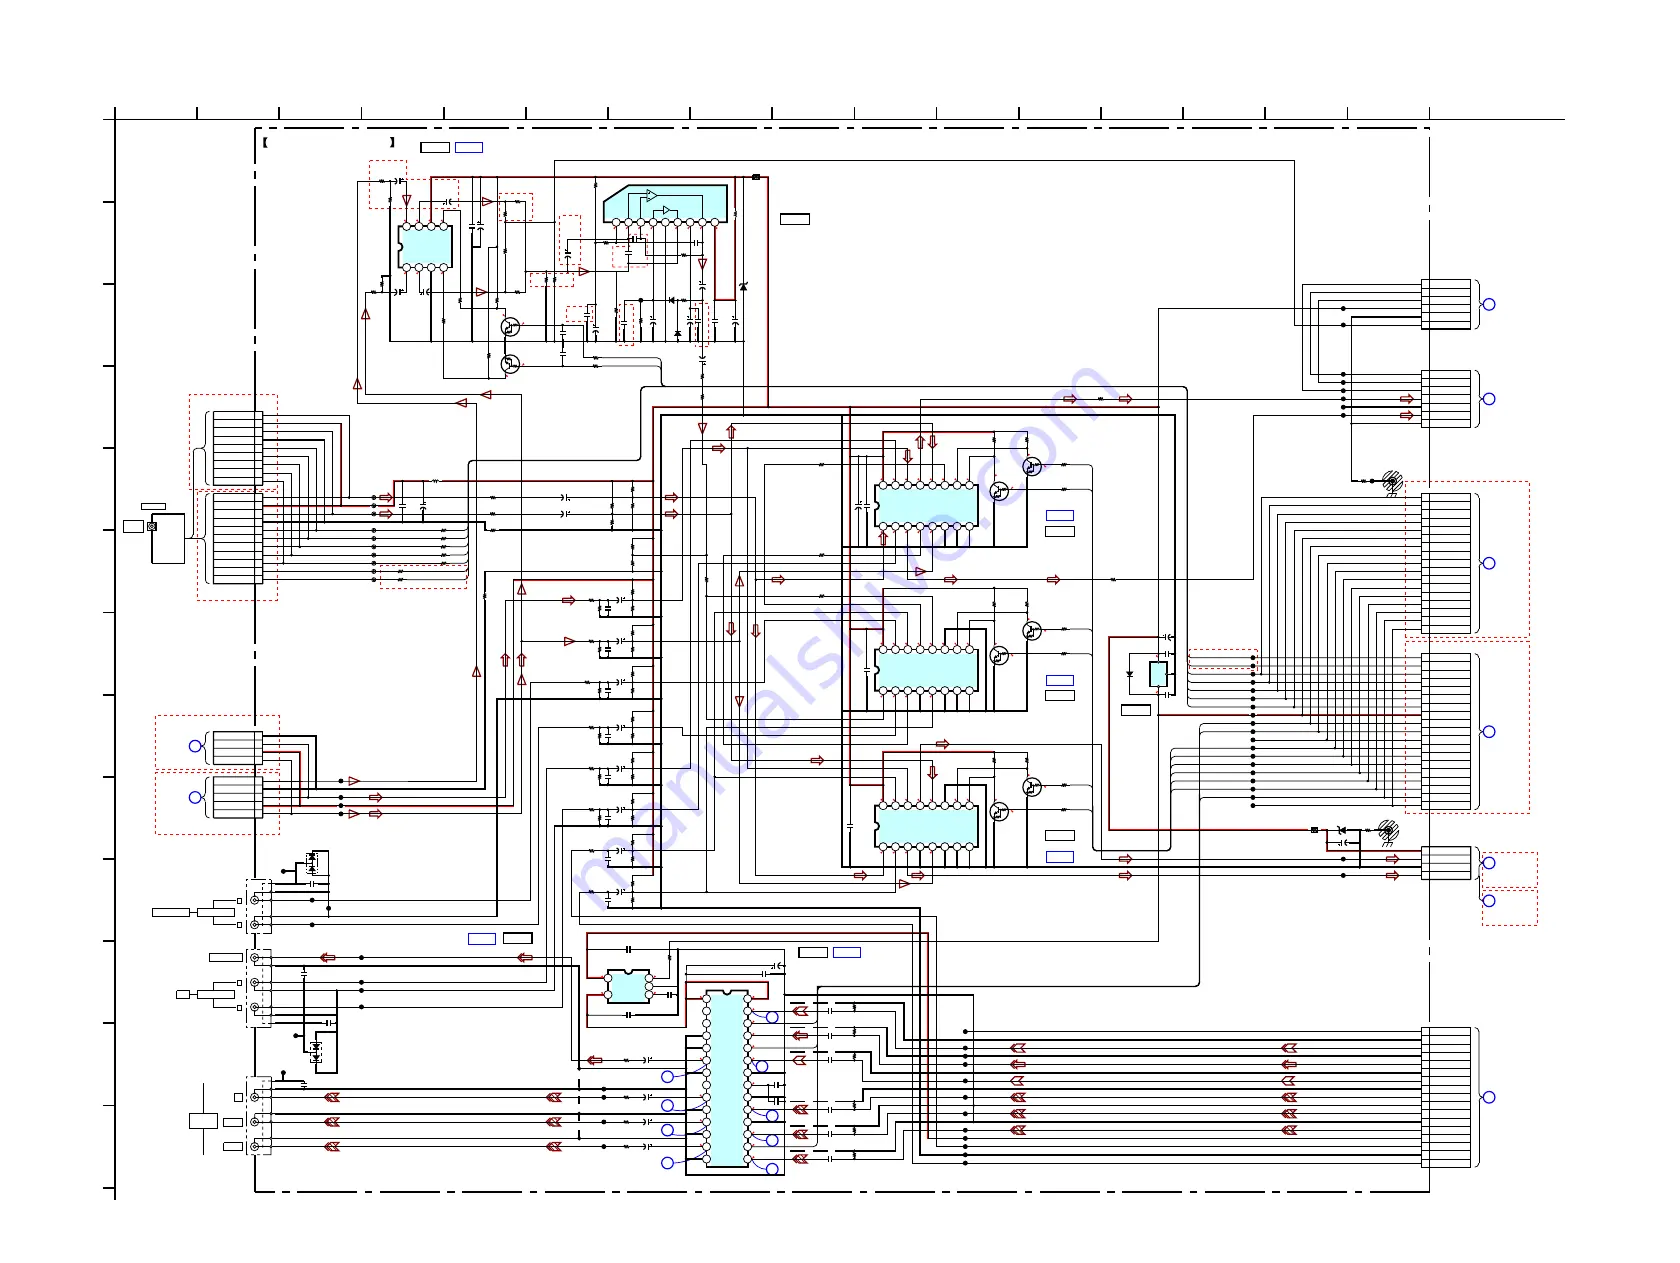Click the hatched ground symbol above the right connectors
This screenshot has width=1680, height=1263.
(1391, 482)
